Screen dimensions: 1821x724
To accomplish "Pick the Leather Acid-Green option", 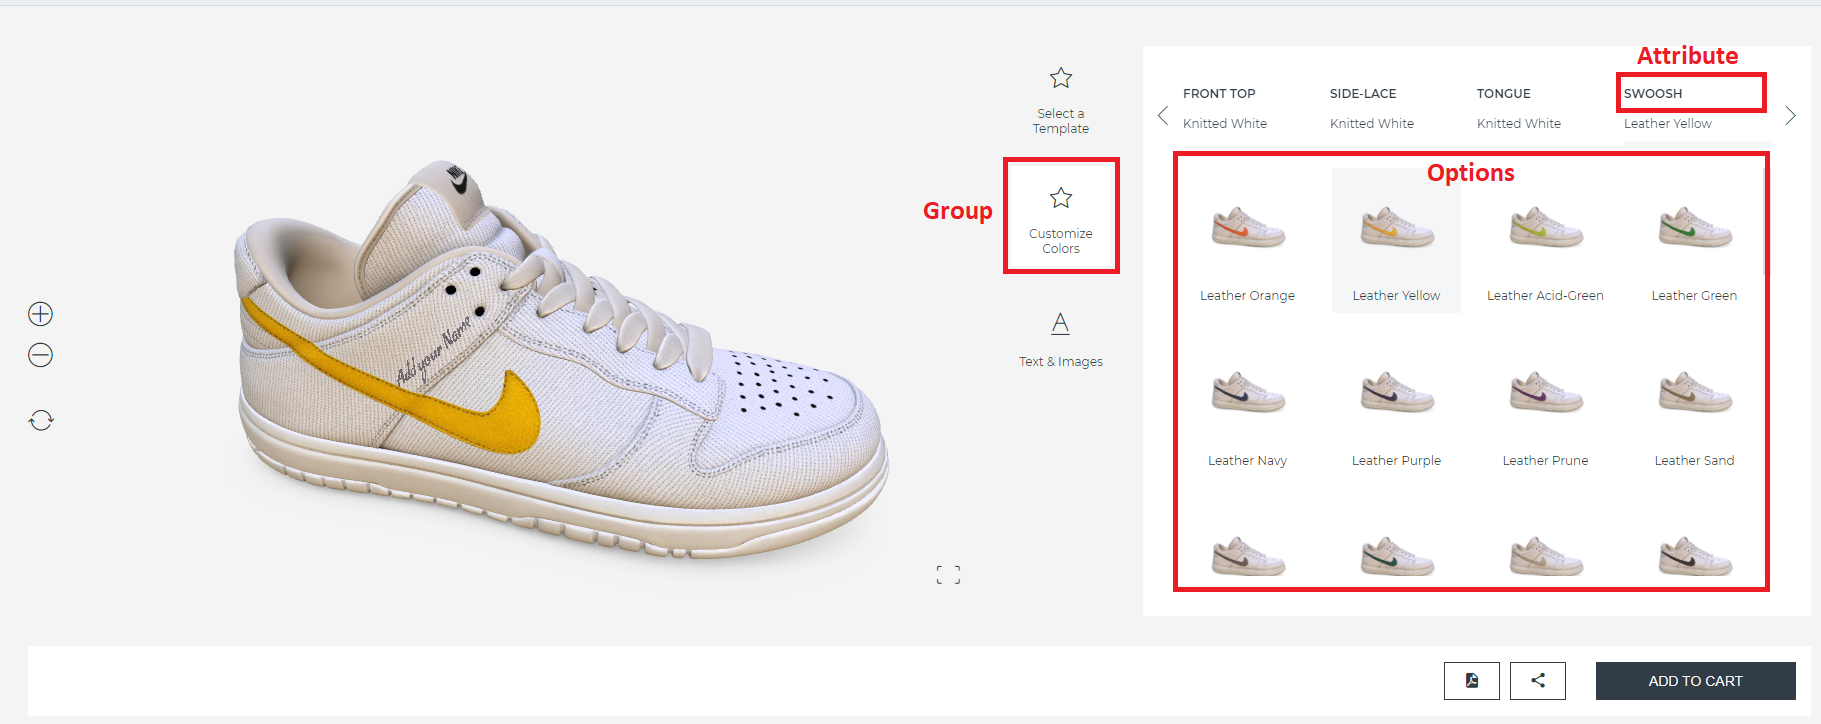I will [1545, 241].
